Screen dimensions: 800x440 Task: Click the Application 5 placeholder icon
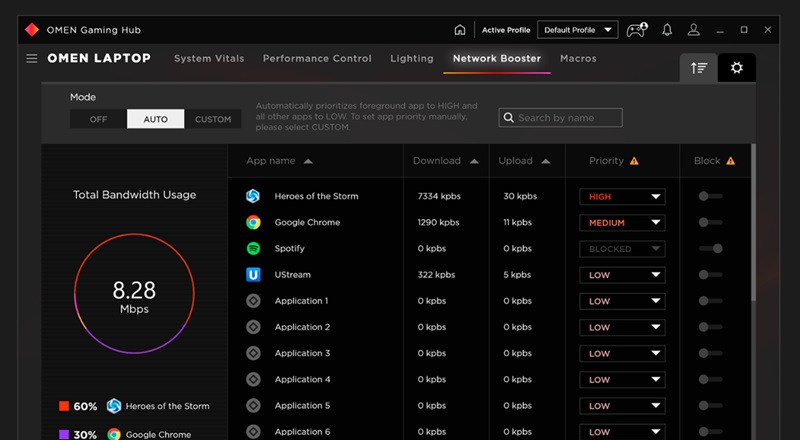(253, 405)
